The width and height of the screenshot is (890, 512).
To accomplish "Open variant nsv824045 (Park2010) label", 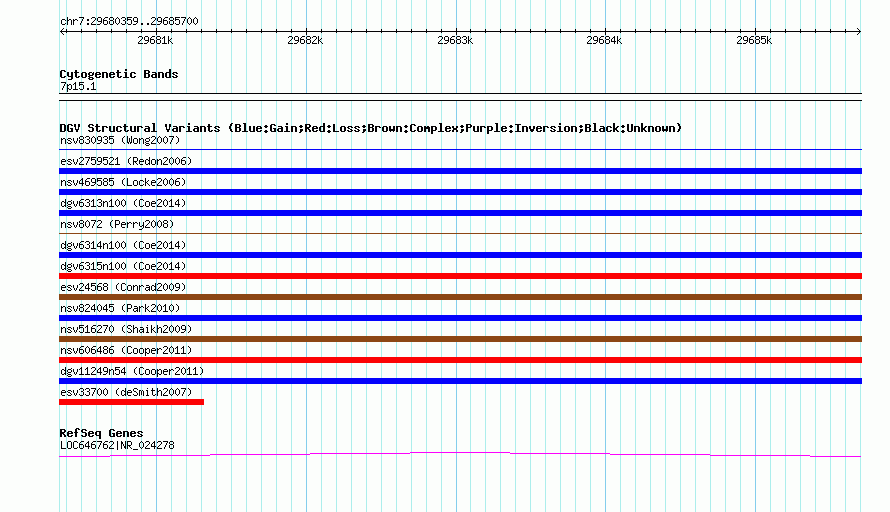I will (x=120, y=308).
